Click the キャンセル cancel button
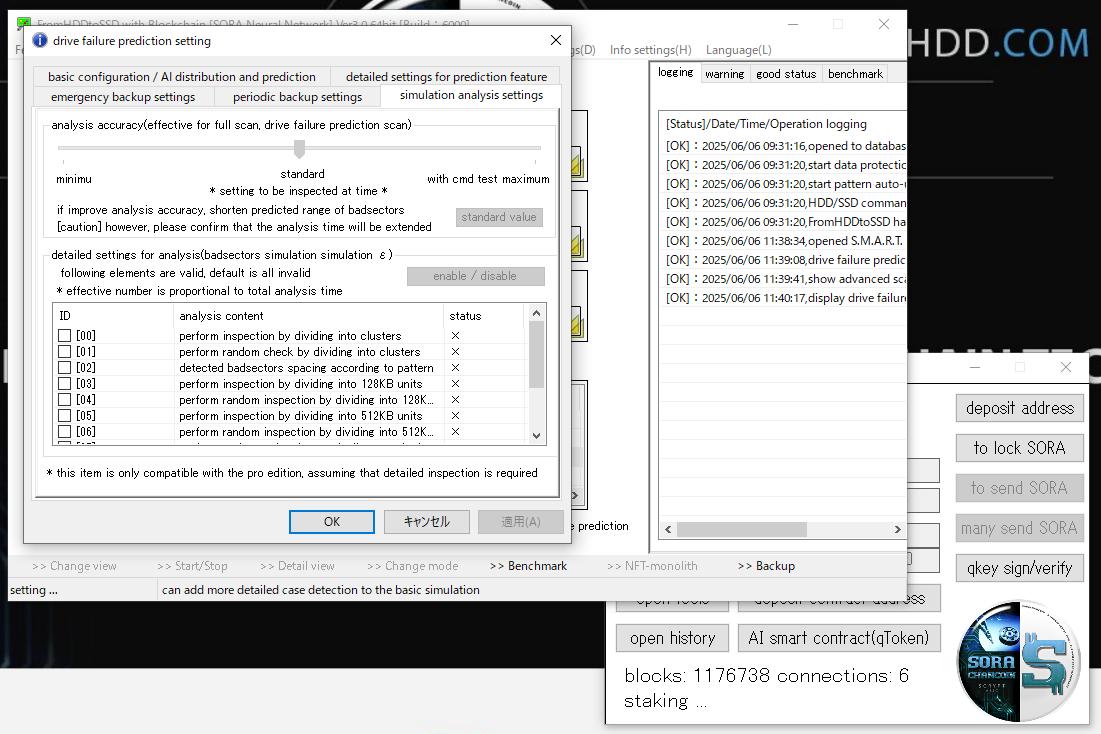This screenshot has width=1101, height=734. coord(426,522)
